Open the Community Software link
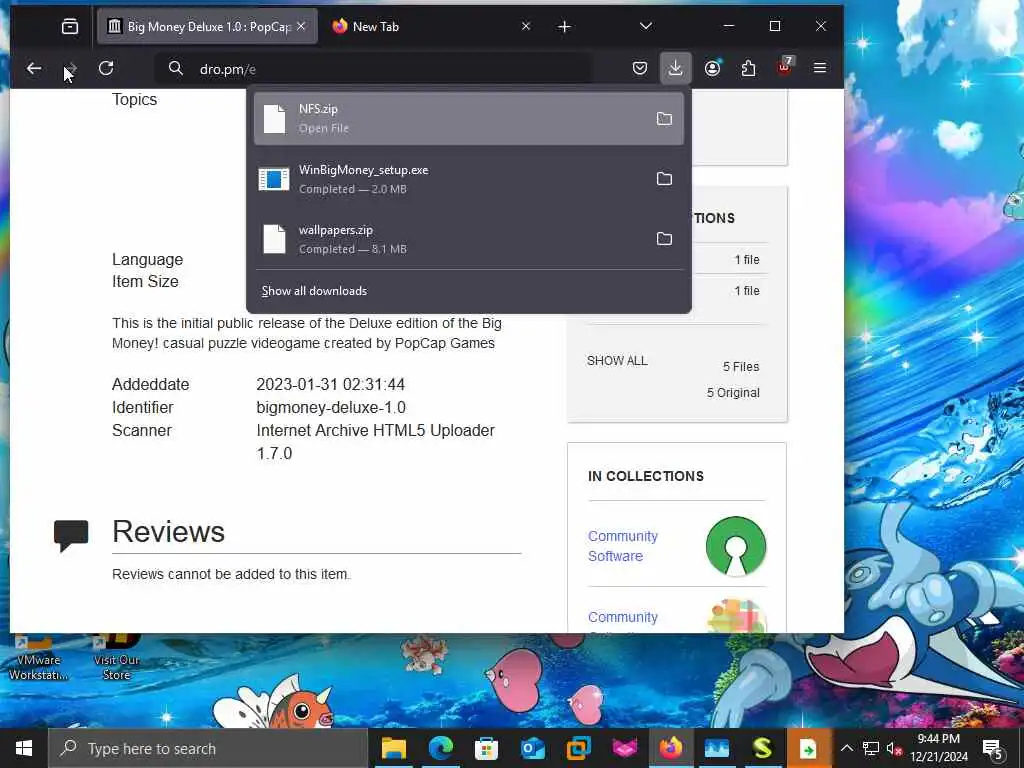 tap(622, 546)
